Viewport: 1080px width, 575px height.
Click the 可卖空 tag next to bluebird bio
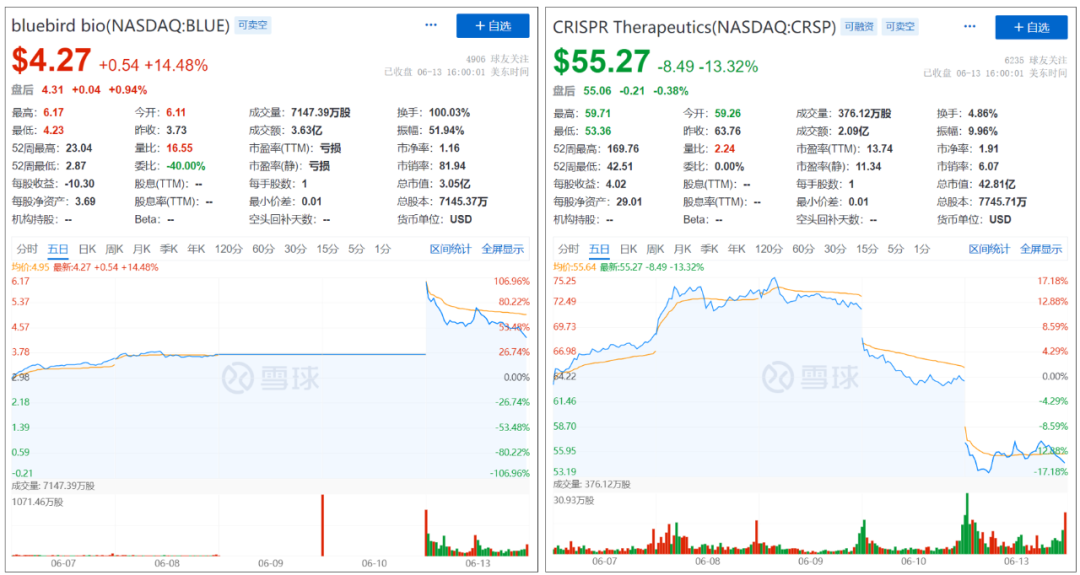click(253, 25)
